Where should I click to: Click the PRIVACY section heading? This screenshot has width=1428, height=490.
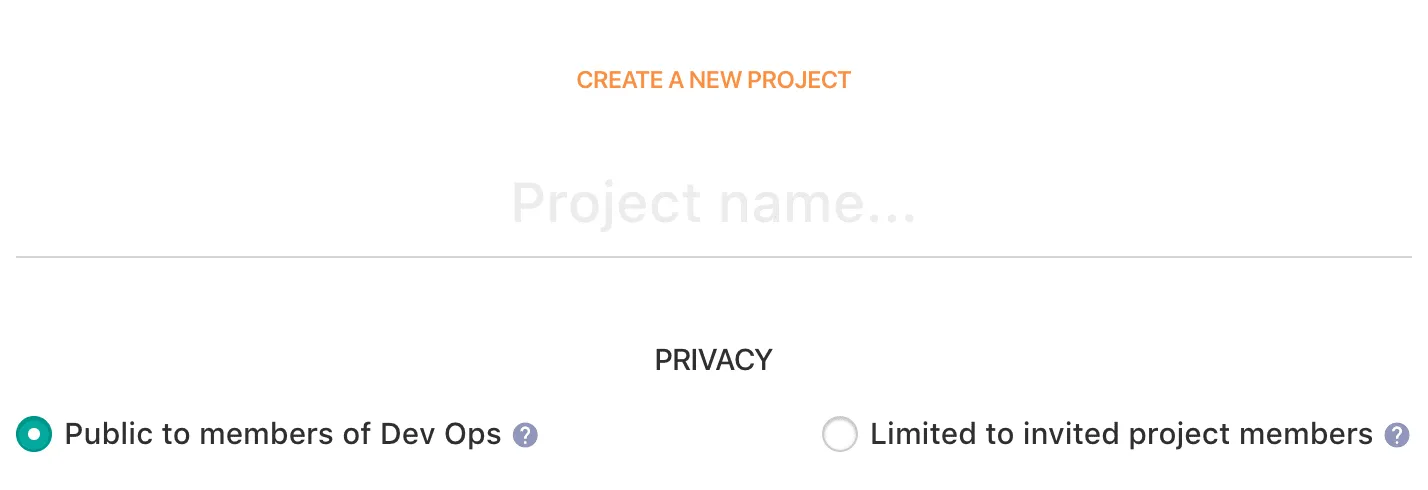[713, 360]
